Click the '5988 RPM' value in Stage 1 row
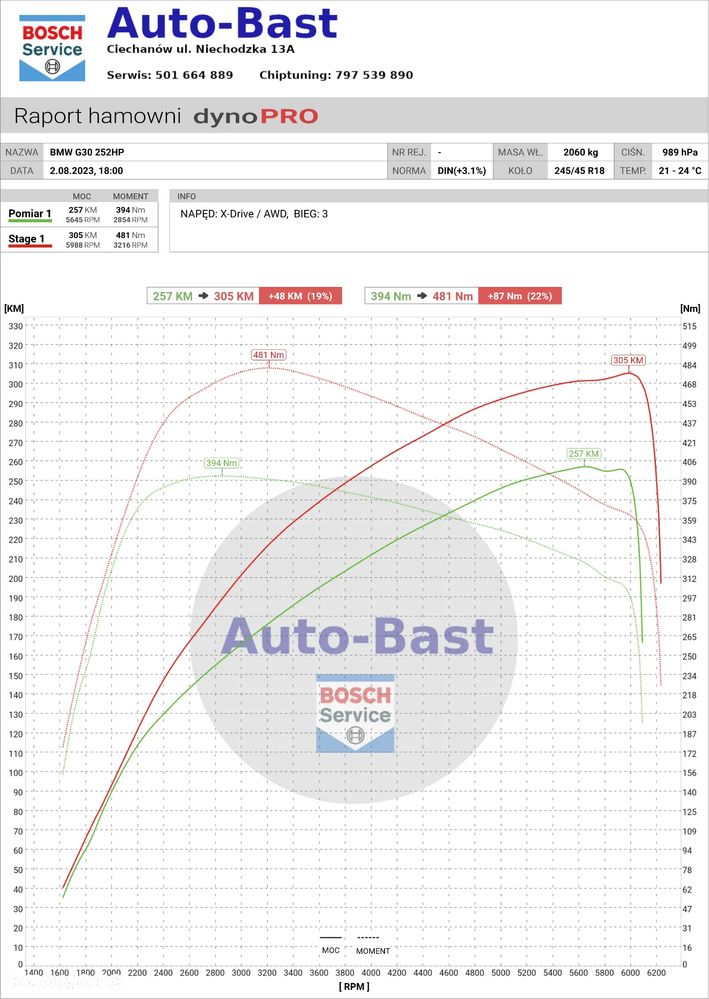The width and height of the screenshot is (709, 999). click(x=84, y=245)
